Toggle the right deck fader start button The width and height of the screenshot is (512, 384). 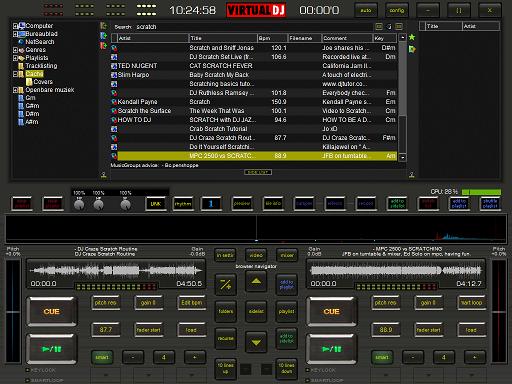click(428, 330)
